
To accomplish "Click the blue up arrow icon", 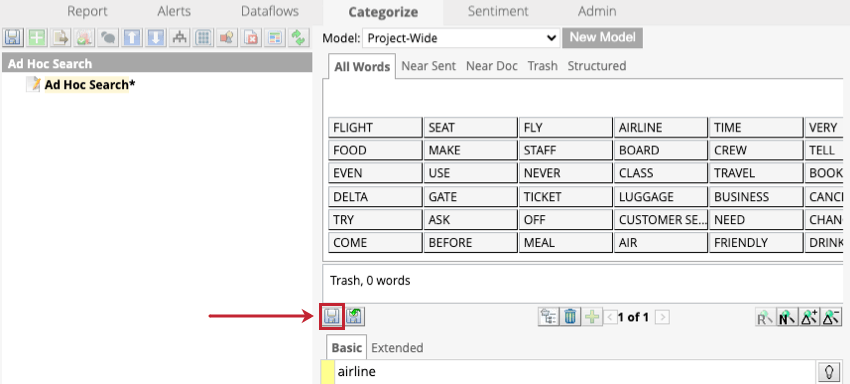I will click(x=132, y=38).
